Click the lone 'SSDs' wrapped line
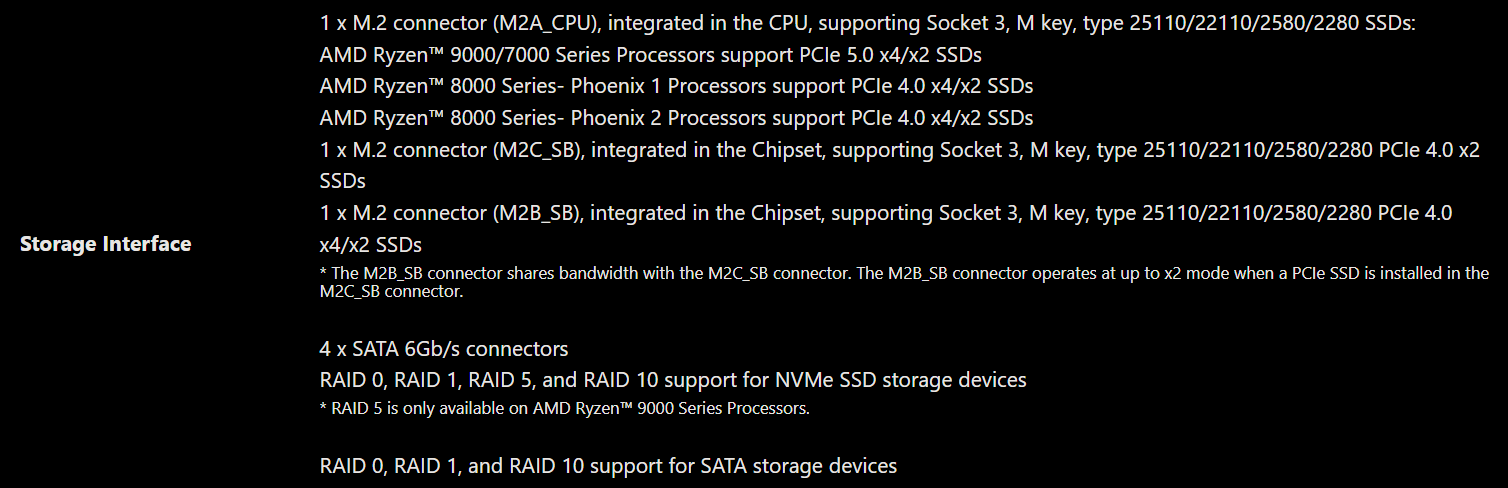This screenshot has height=488, width=1508. [342, 181]
